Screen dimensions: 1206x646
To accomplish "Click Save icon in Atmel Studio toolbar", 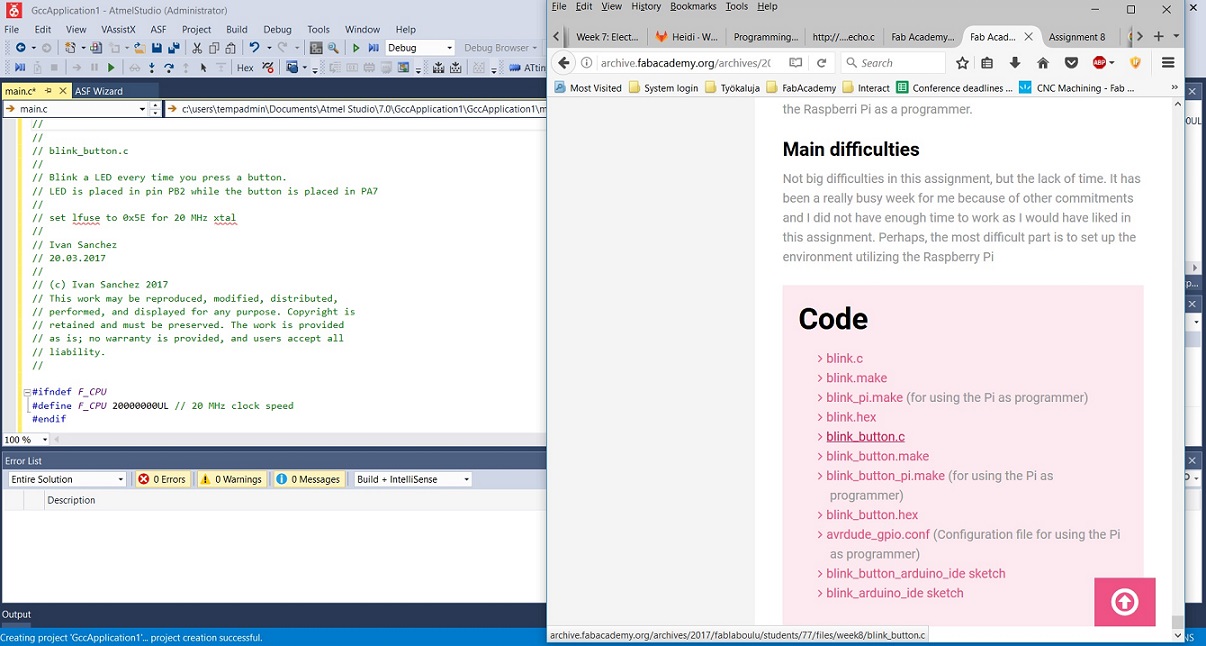I will tap(157, 48).
